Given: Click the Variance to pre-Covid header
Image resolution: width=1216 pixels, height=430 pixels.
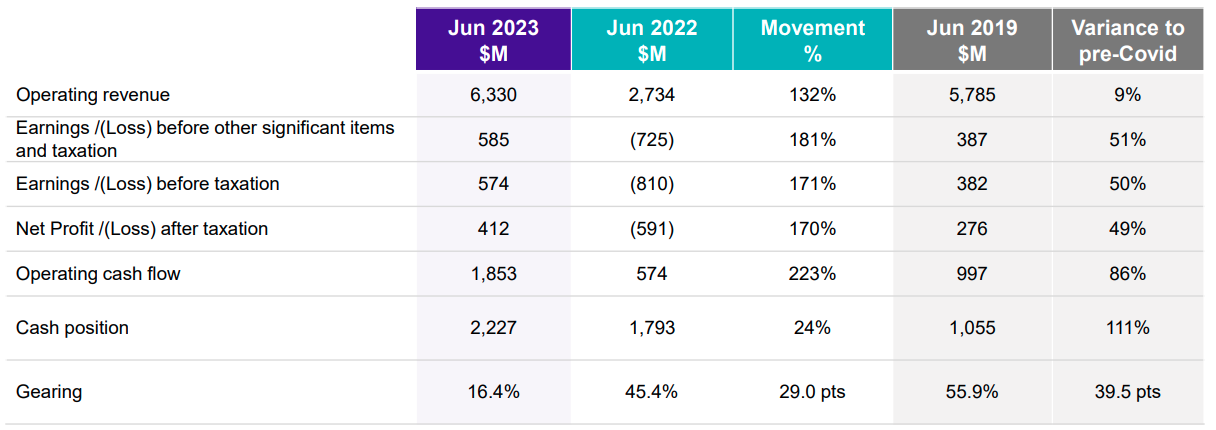Looking at the screenshot, I should pyautogui.click(x=1128, y=40).
